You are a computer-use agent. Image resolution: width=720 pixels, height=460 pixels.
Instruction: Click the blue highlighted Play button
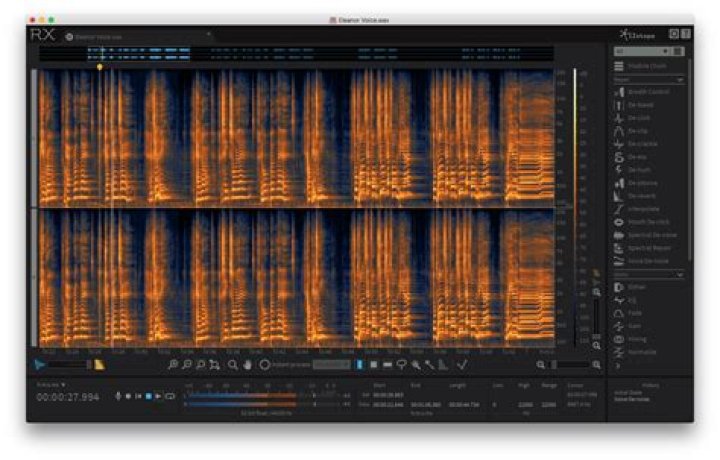click(x=148, y=396)
